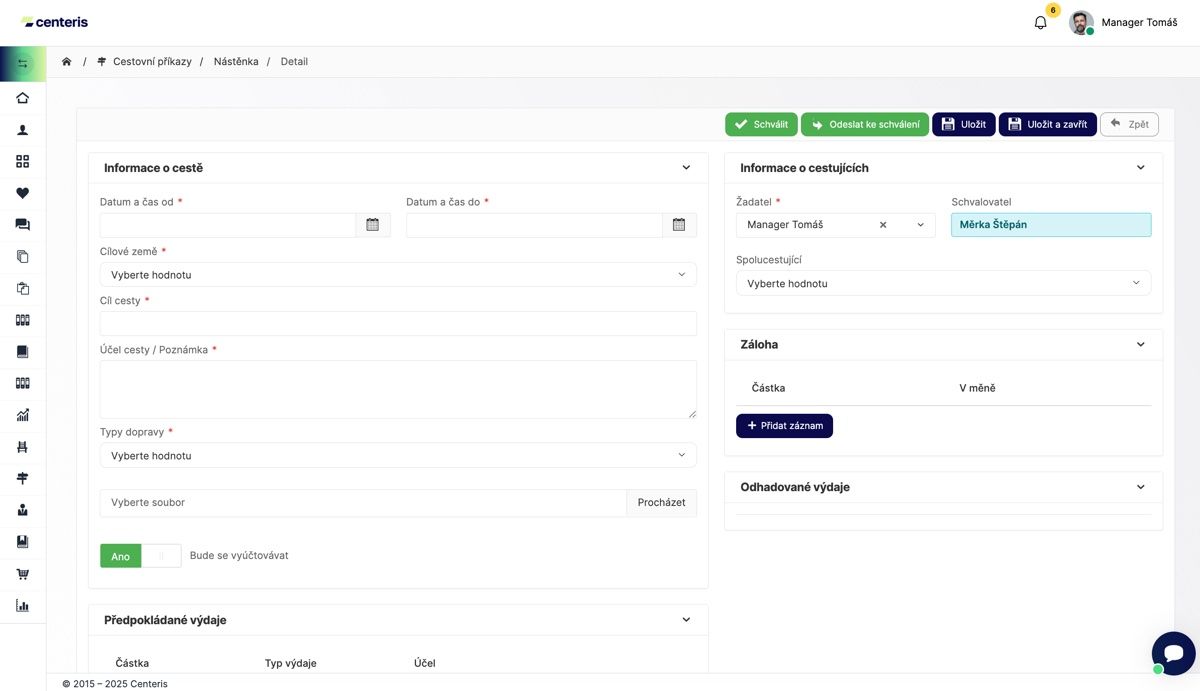Open the heart icon in the sidebar
Viewport: 1200px width, 691px height.
click(22, 193)
